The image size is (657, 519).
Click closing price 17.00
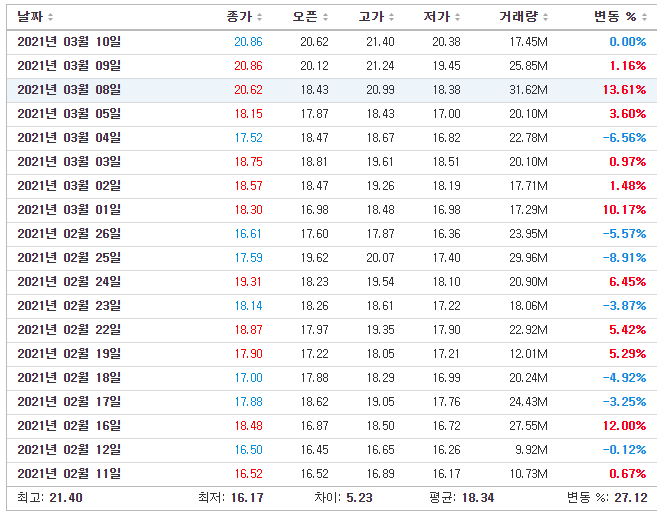click(248, 378)
